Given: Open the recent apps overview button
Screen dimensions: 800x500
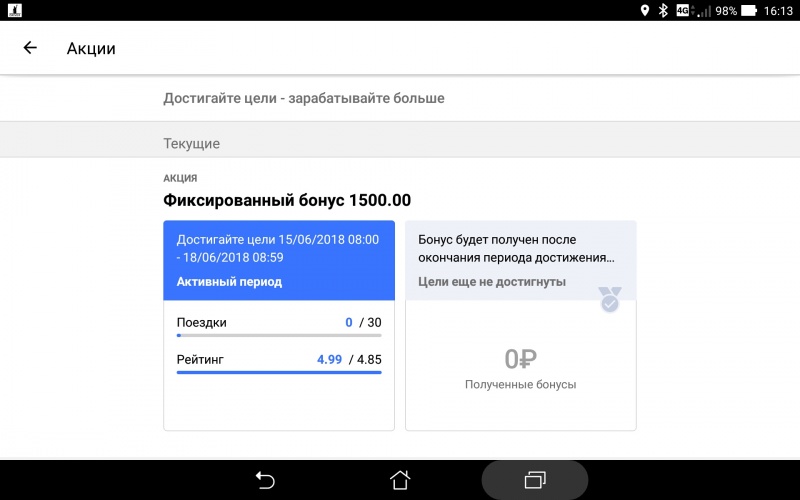Looking at the screenshot, I should coord(535,480).
